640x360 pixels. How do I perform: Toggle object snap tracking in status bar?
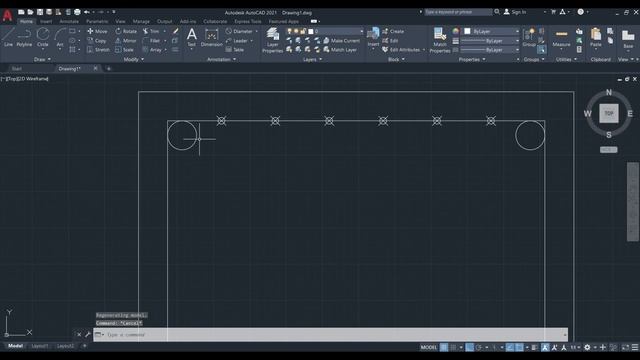pos(510,347)
